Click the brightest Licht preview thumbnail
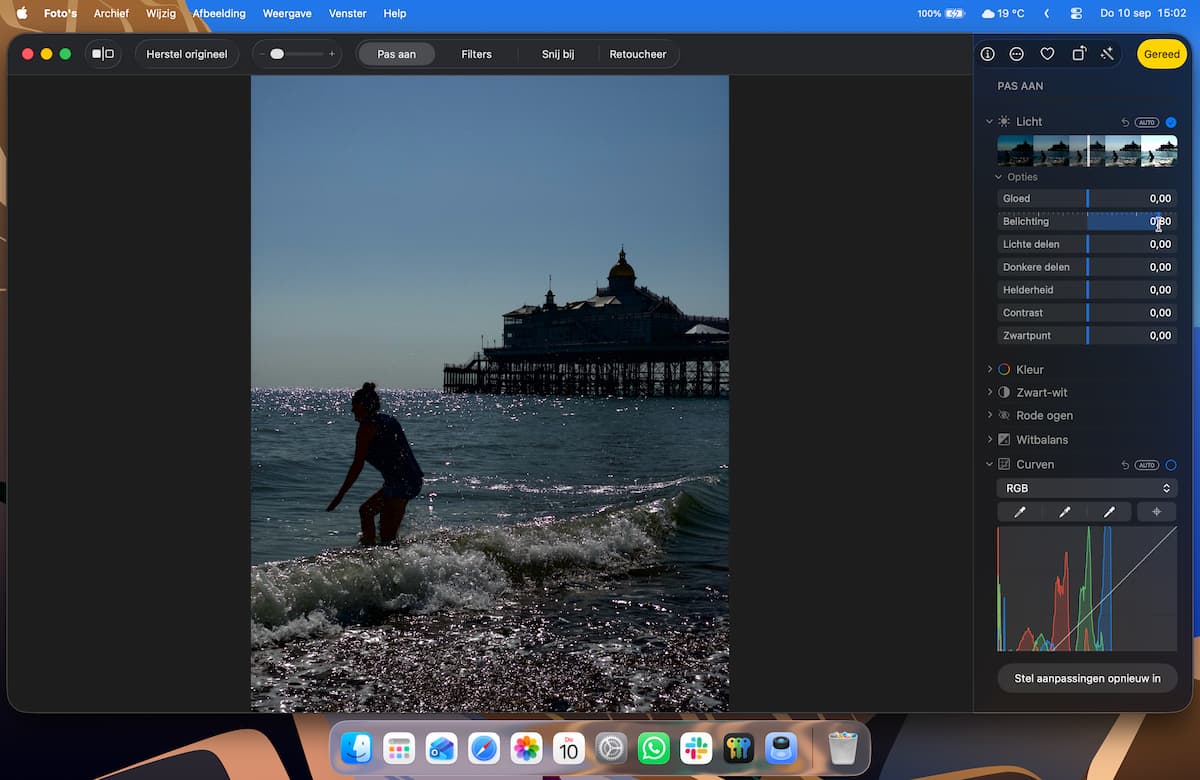Viewport: 1200px width, 780px height. 1159,151
